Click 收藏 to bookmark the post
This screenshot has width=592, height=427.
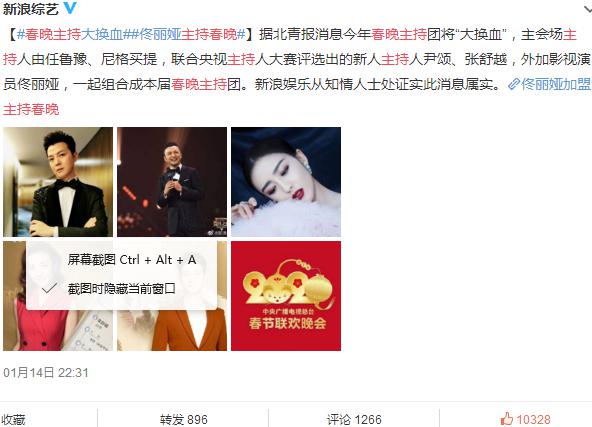(x=14, y=419)
